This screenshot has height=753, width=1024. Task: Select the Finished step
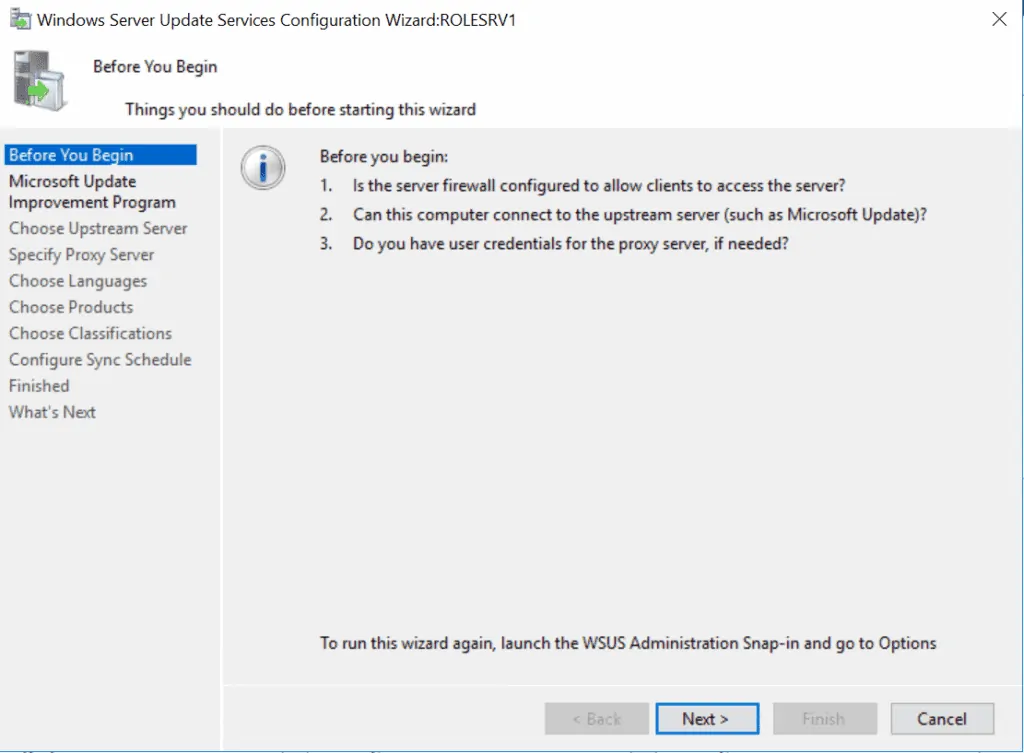point(39,385)
